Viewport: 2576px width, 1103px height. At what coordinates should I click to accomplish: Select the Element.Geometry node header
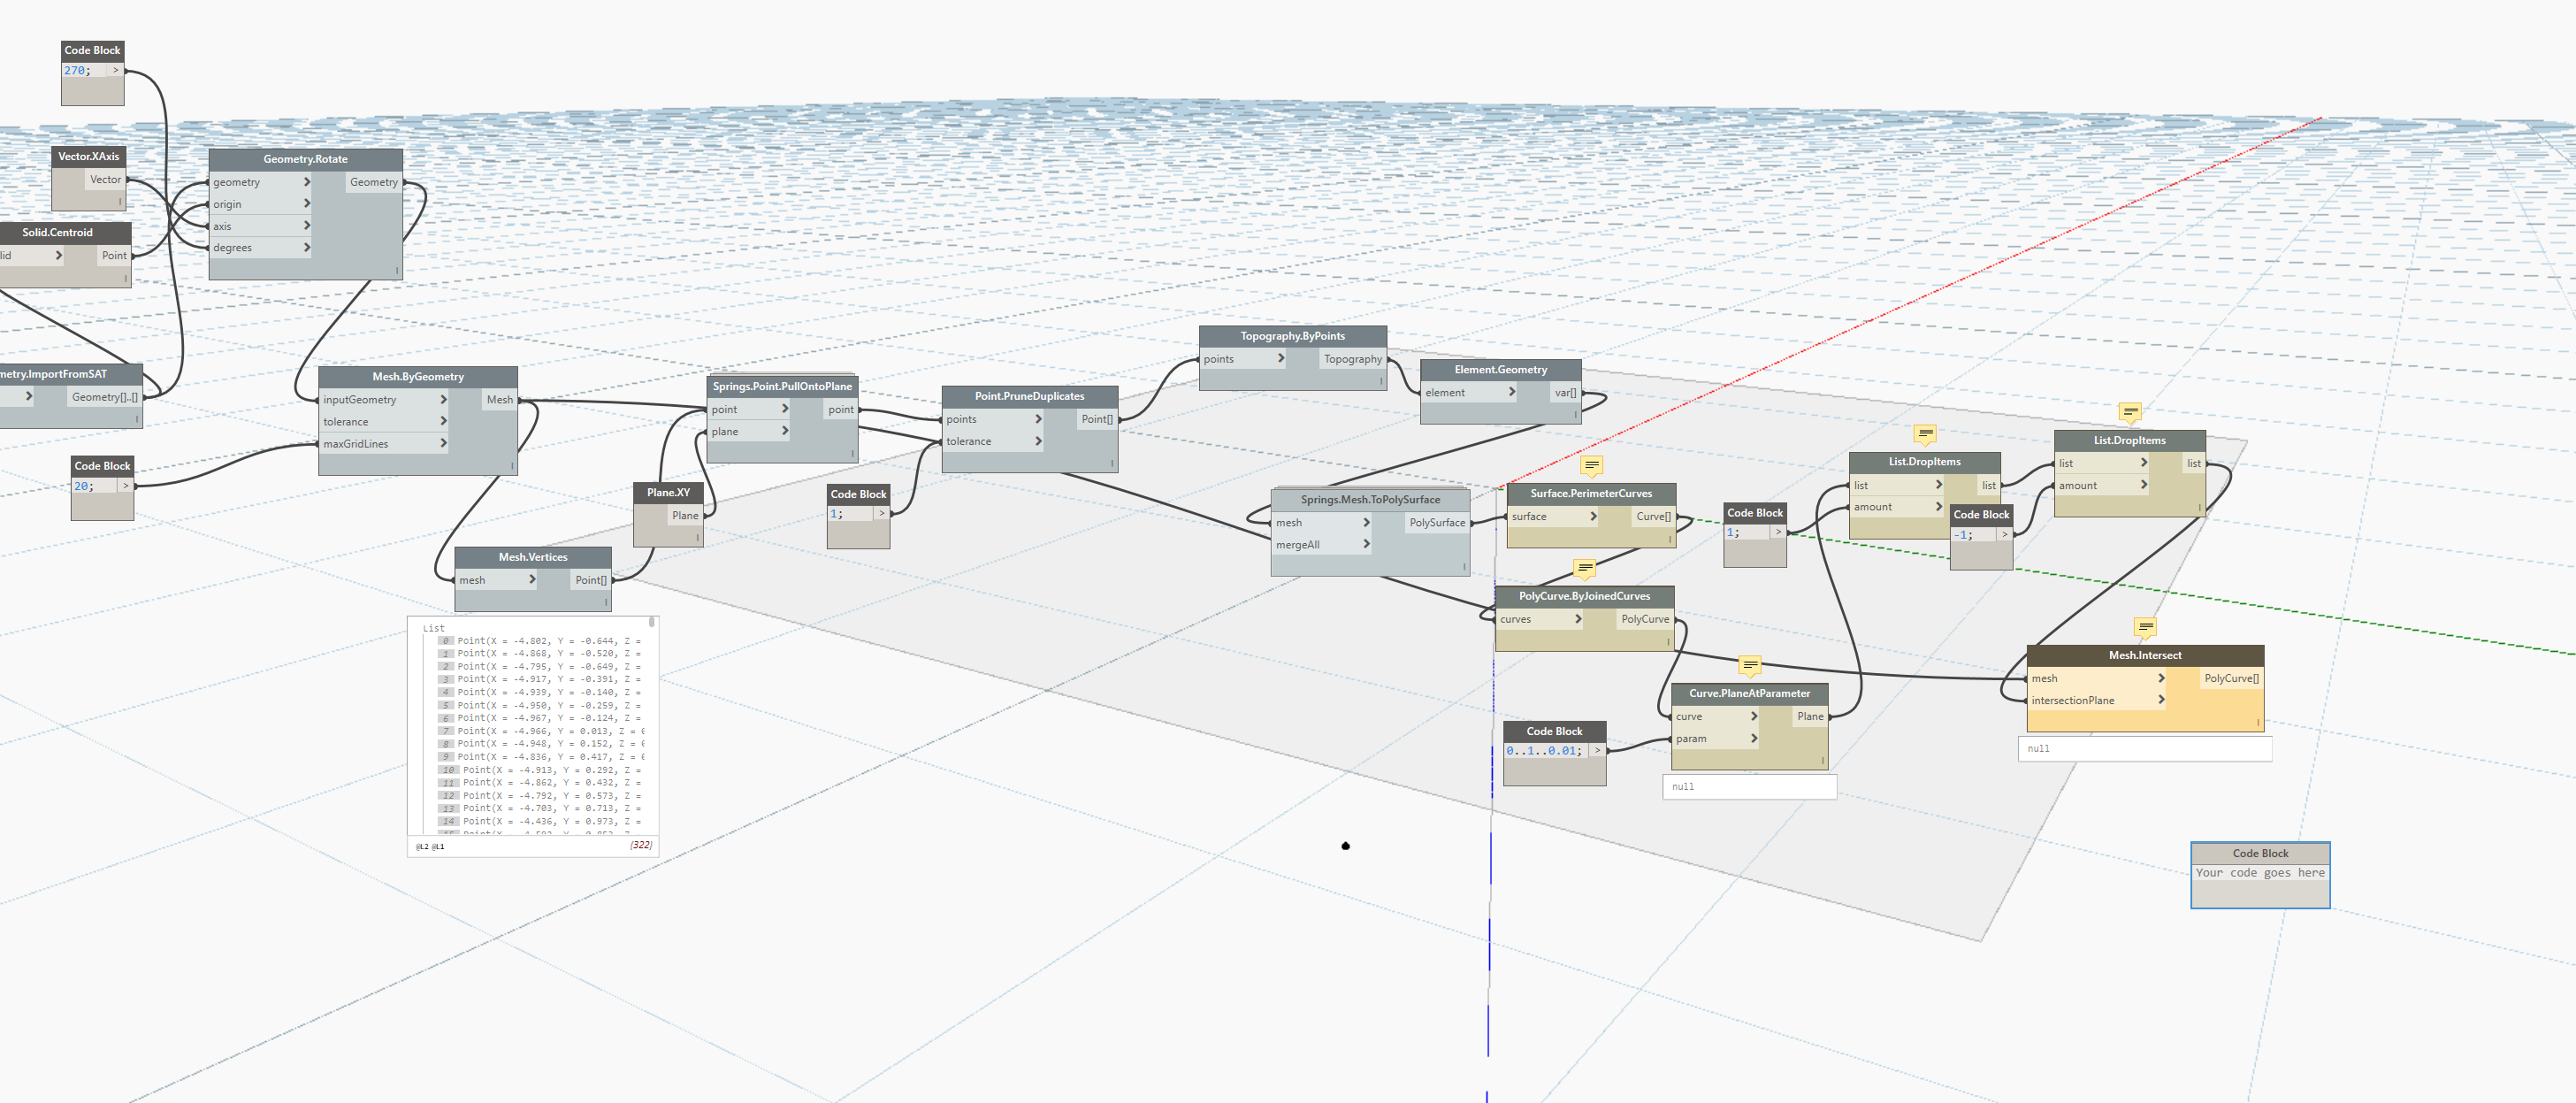pos(1498,369)
